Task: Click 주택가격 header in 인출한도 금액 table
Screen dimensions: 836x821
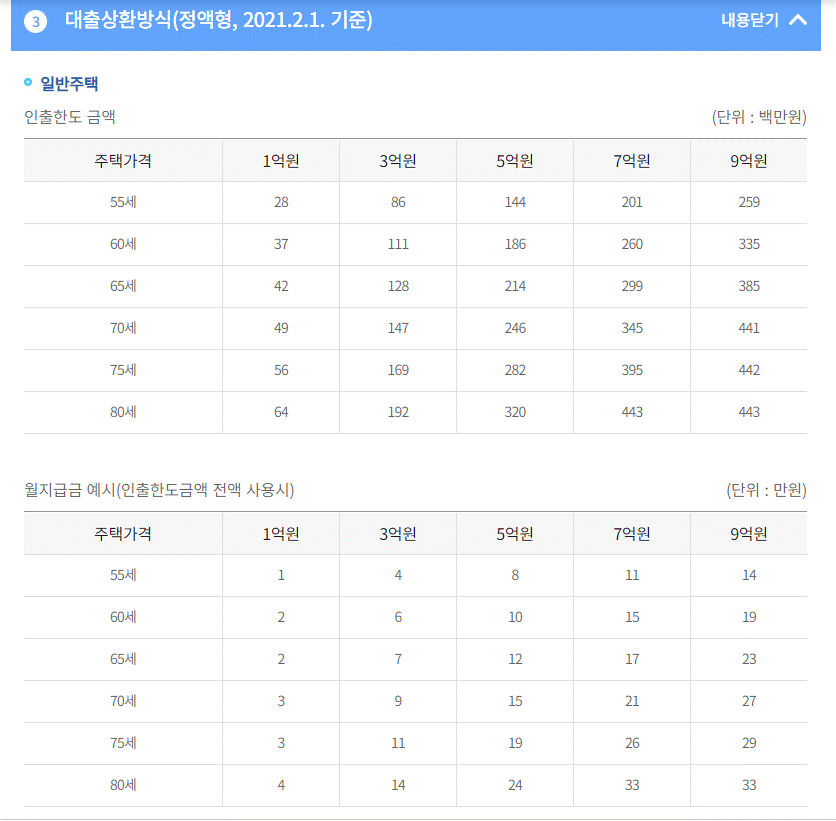Action: click(x=123, y=160)
